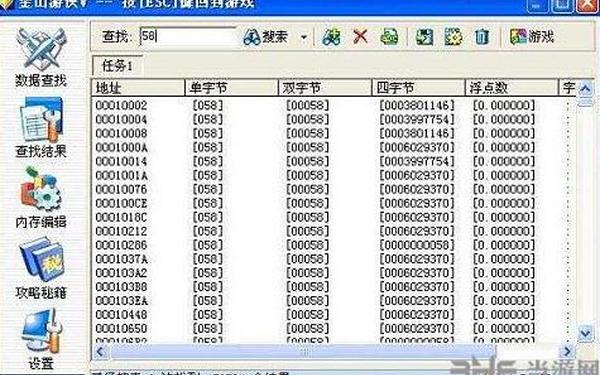Sort by the 单字节 column header
The image size is (600, 375).
click(232, 88)
